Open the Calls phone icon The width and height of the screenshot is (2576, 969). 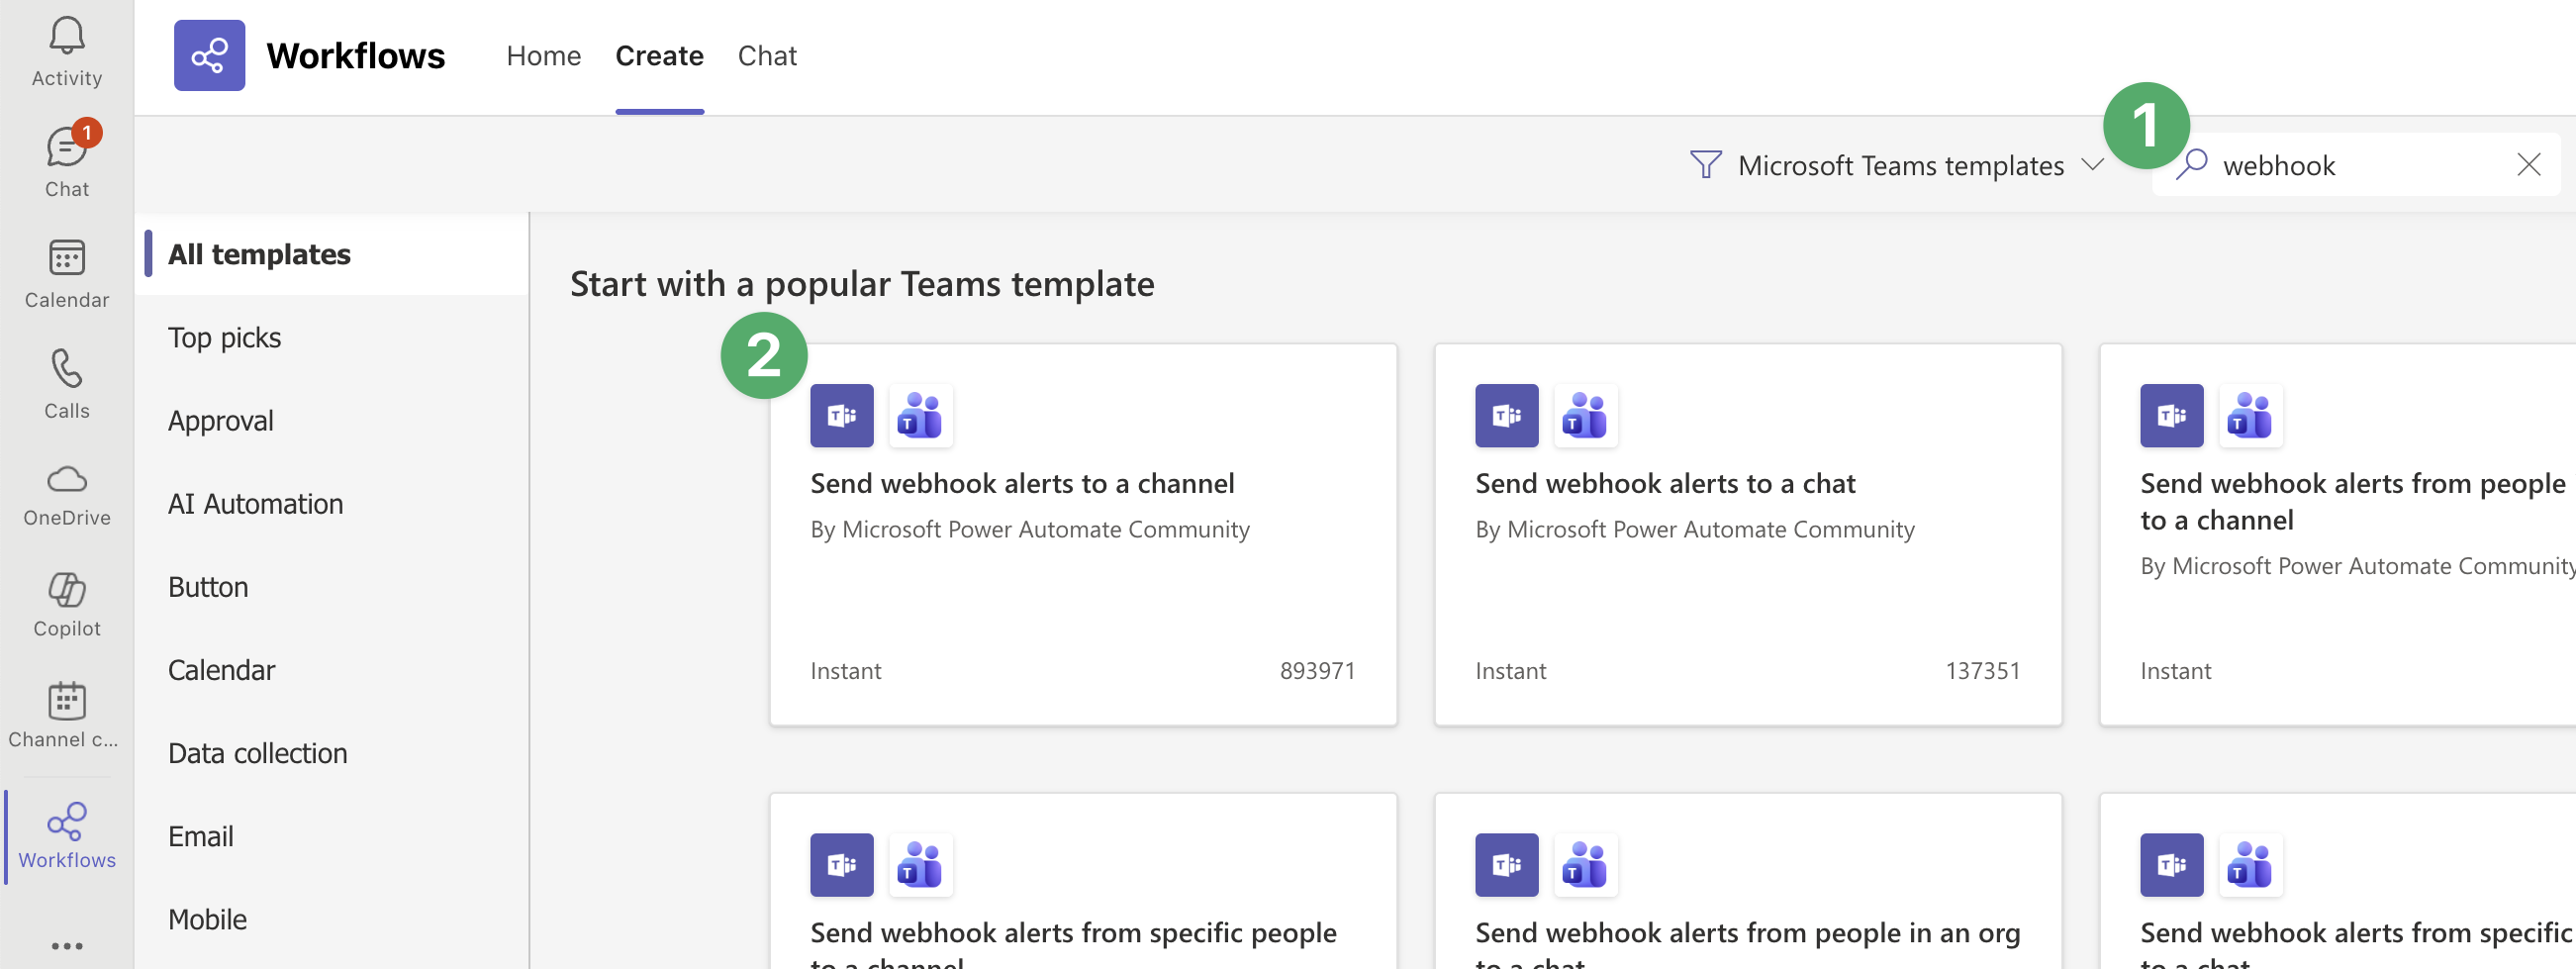point(66,383)
